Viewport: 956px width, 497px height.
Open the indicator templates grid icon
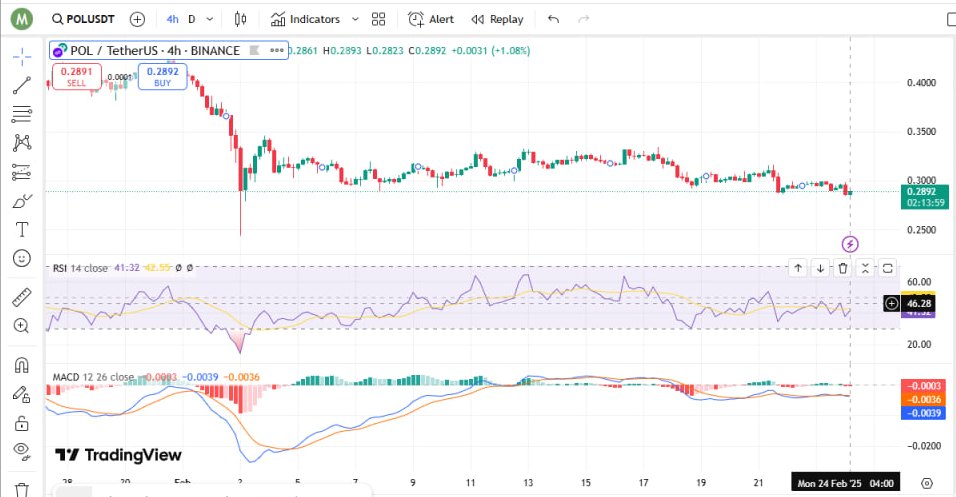click(x=379, y=20)
